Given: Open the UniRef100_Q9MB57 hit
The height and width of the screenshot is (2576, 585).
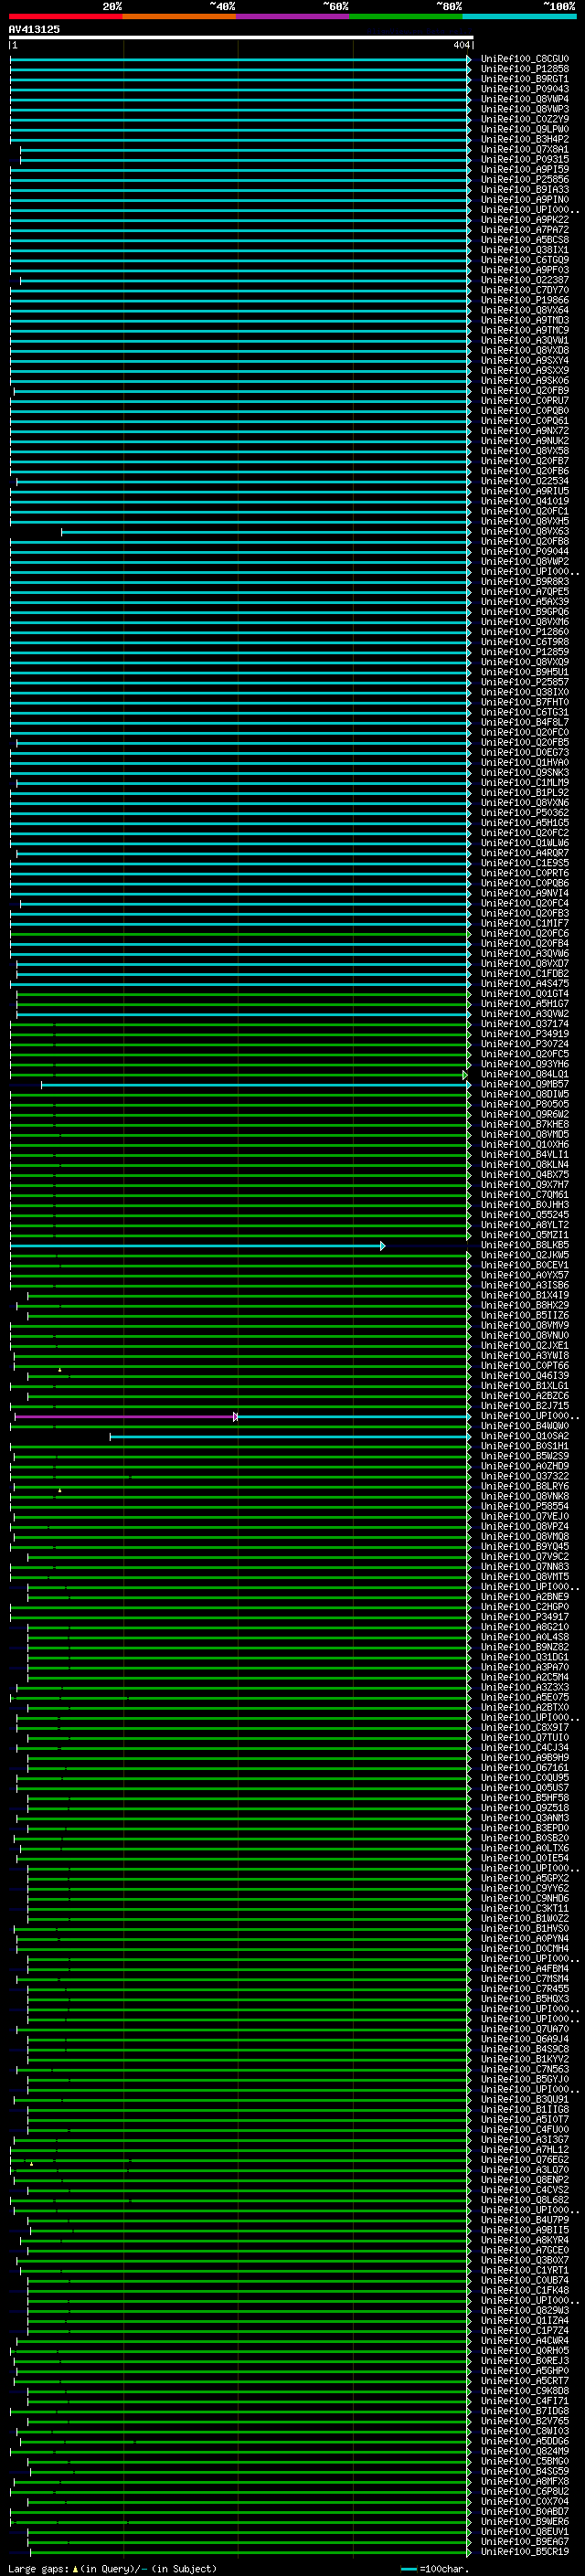Looking at the screenshot, I should click(524, 1084).
